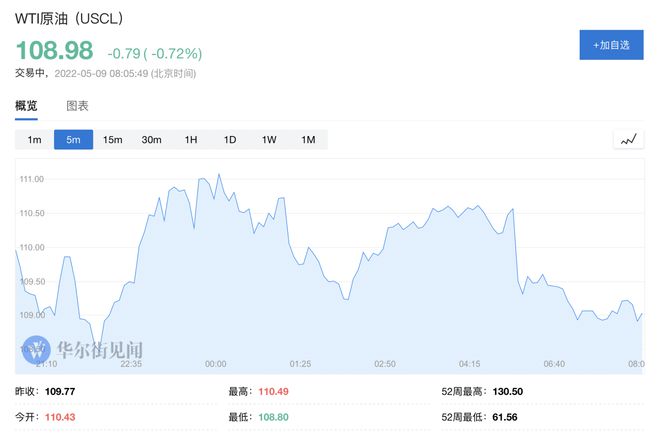The height and width of the screenshot is (433, 660).
Task: Select the 5m time interval
Action: click(x=73, y=140)
